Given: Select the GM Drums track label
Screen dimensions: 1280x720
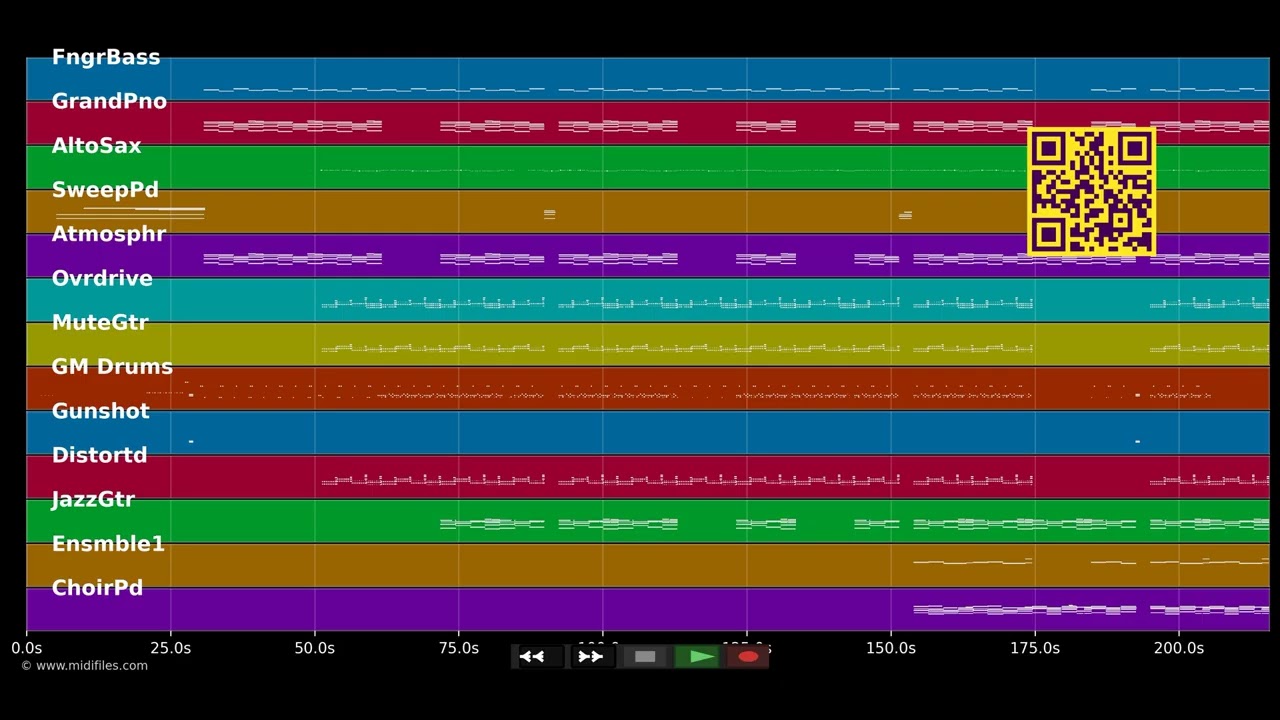Looking at the screenshot, I should [112, 367].
